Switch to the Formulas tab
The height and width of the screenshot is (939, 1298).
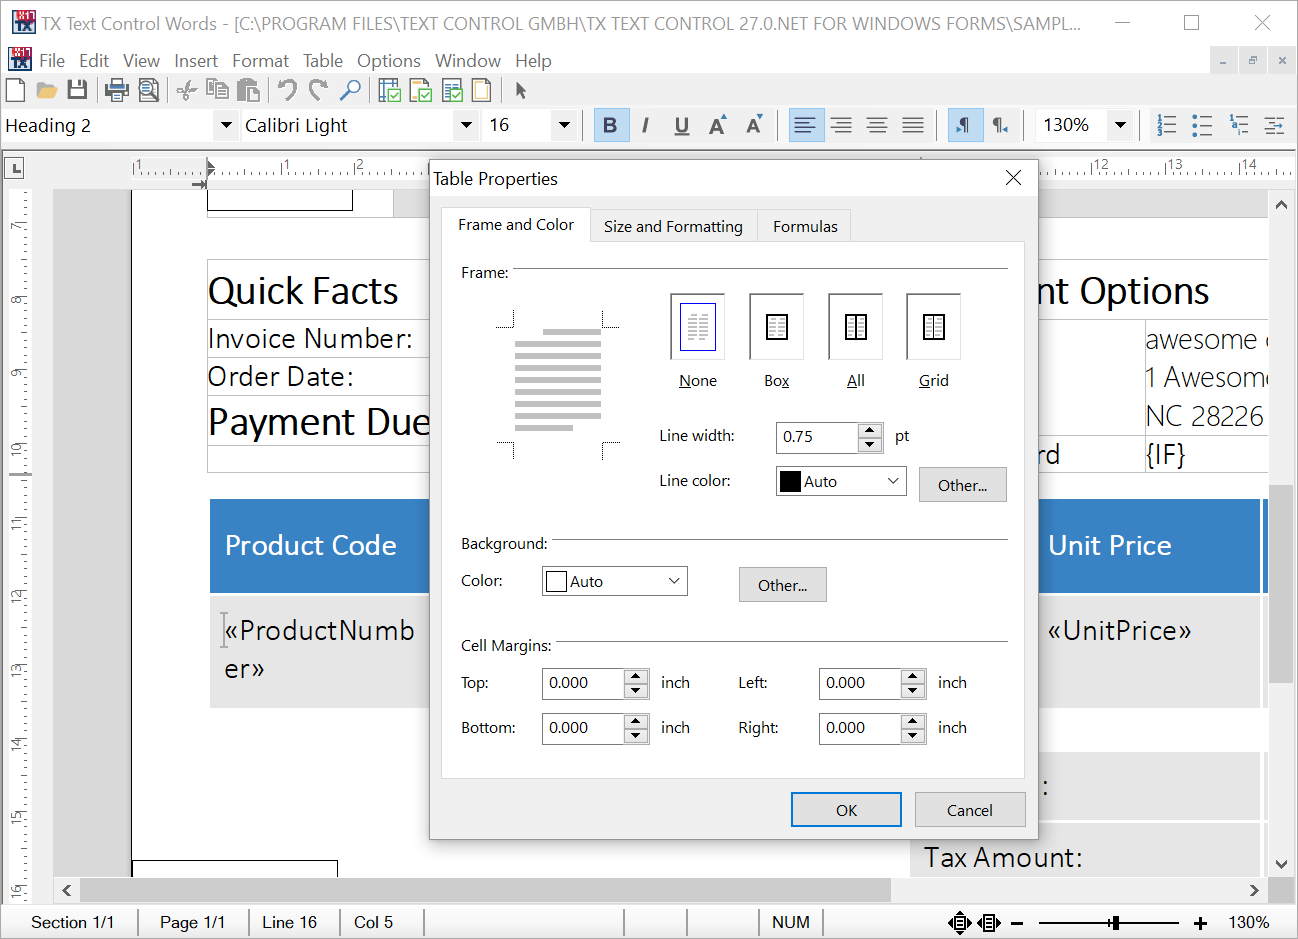point(804,226)
